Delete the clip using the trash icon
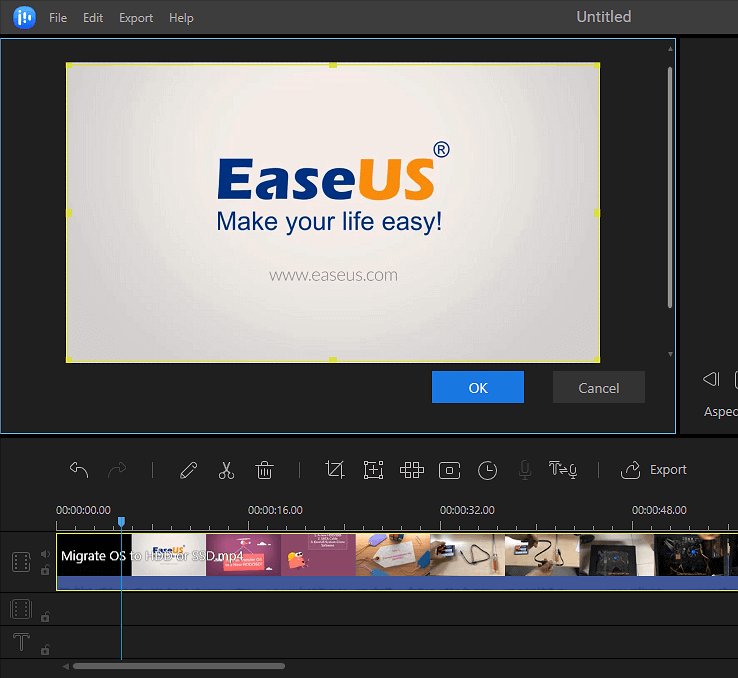Image resolution: width=738 pixels, height=678 pixels. [x=264, y=469]
